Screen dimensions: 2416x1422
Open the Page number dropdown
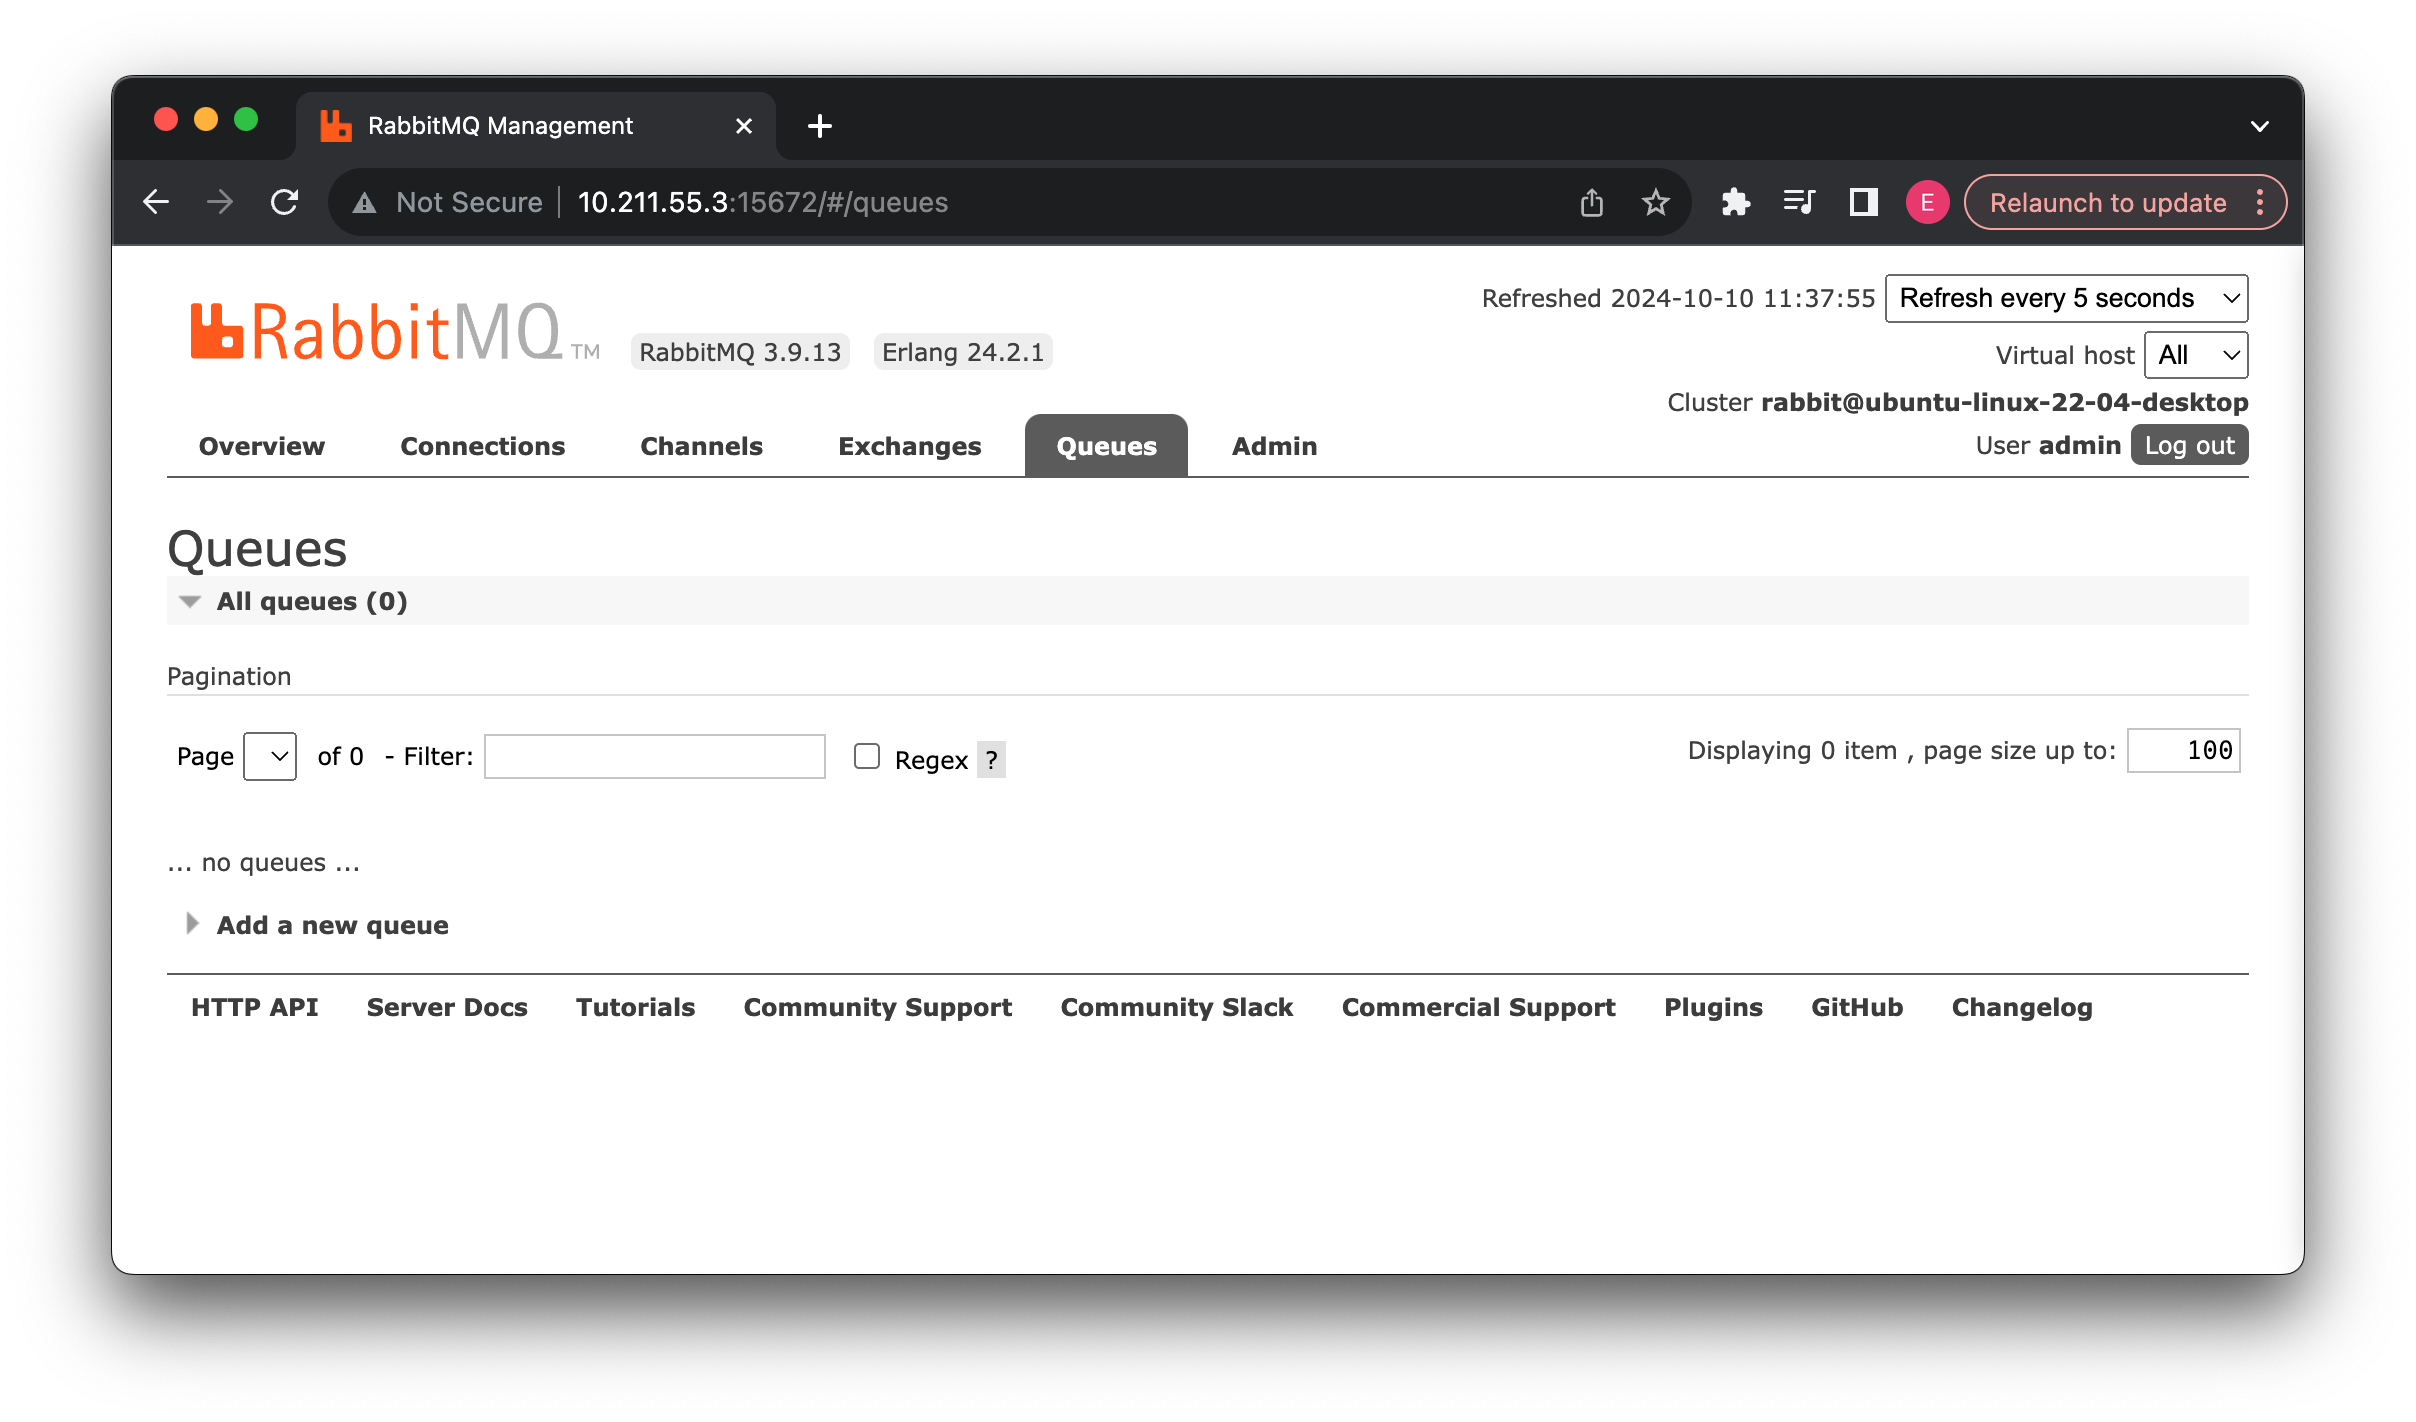(x=268, y=756)
